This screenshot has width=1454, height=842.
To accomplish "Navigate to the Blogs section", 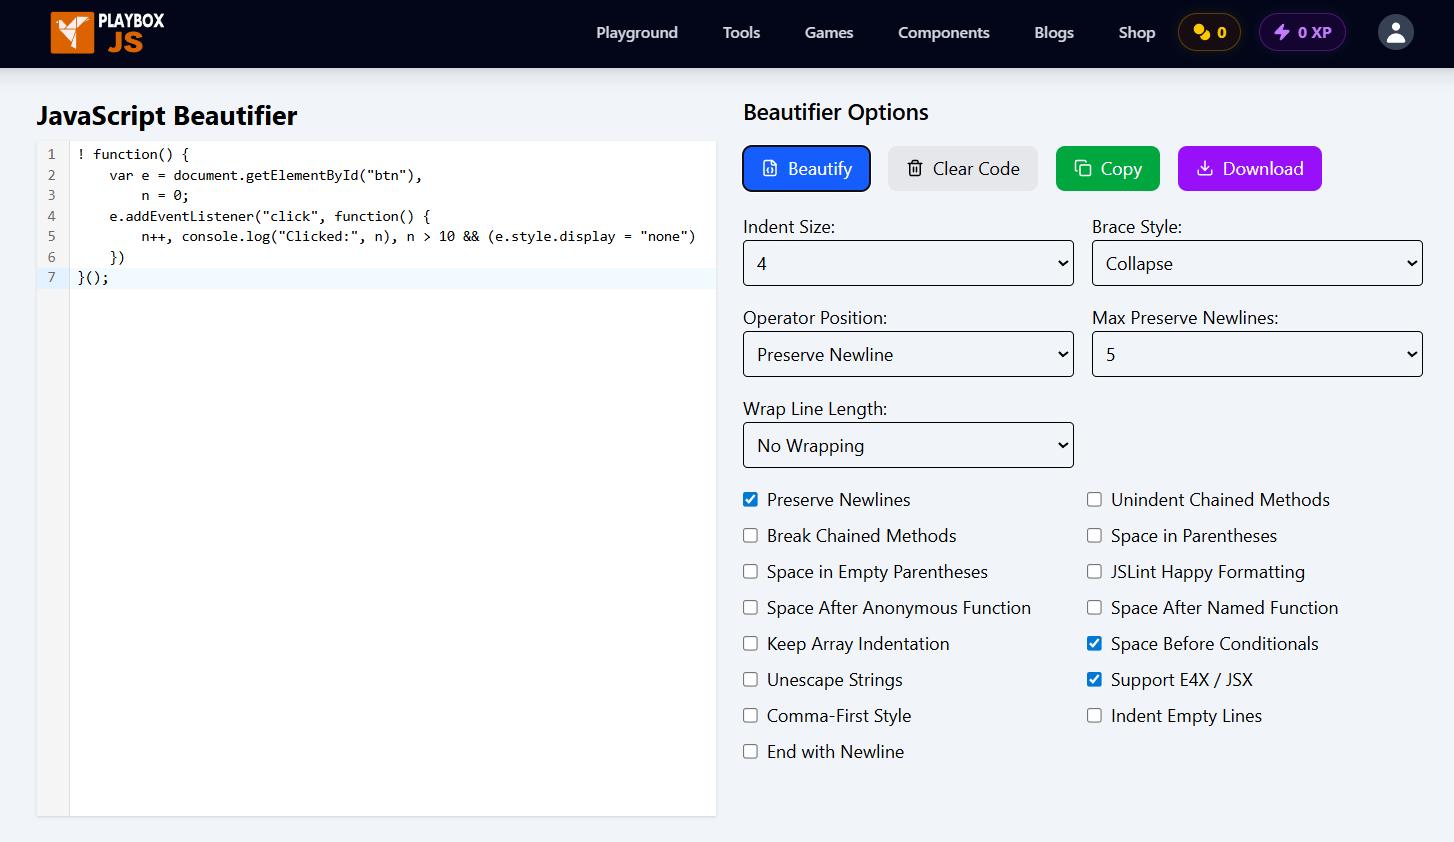I will click(1053, 32).
